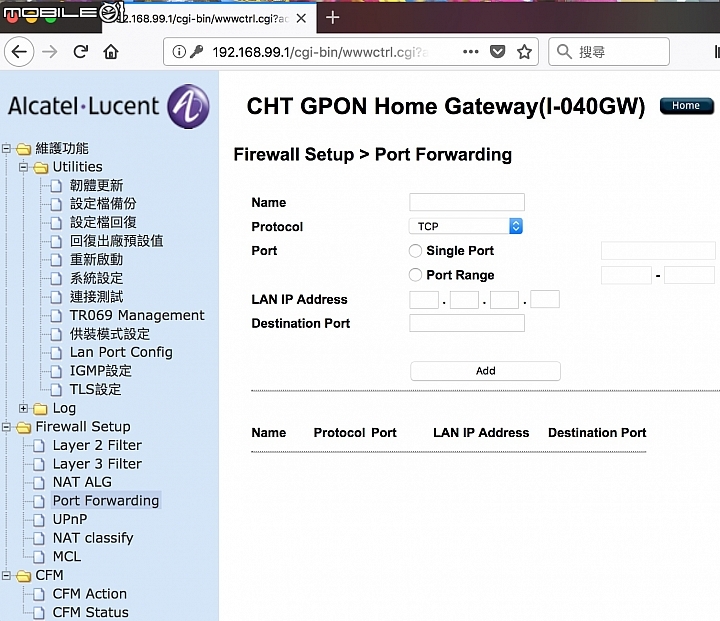This screenshot has width=720, height=621.
Task: Click the 搜尋 search box
Action: (x=608, y=51)
